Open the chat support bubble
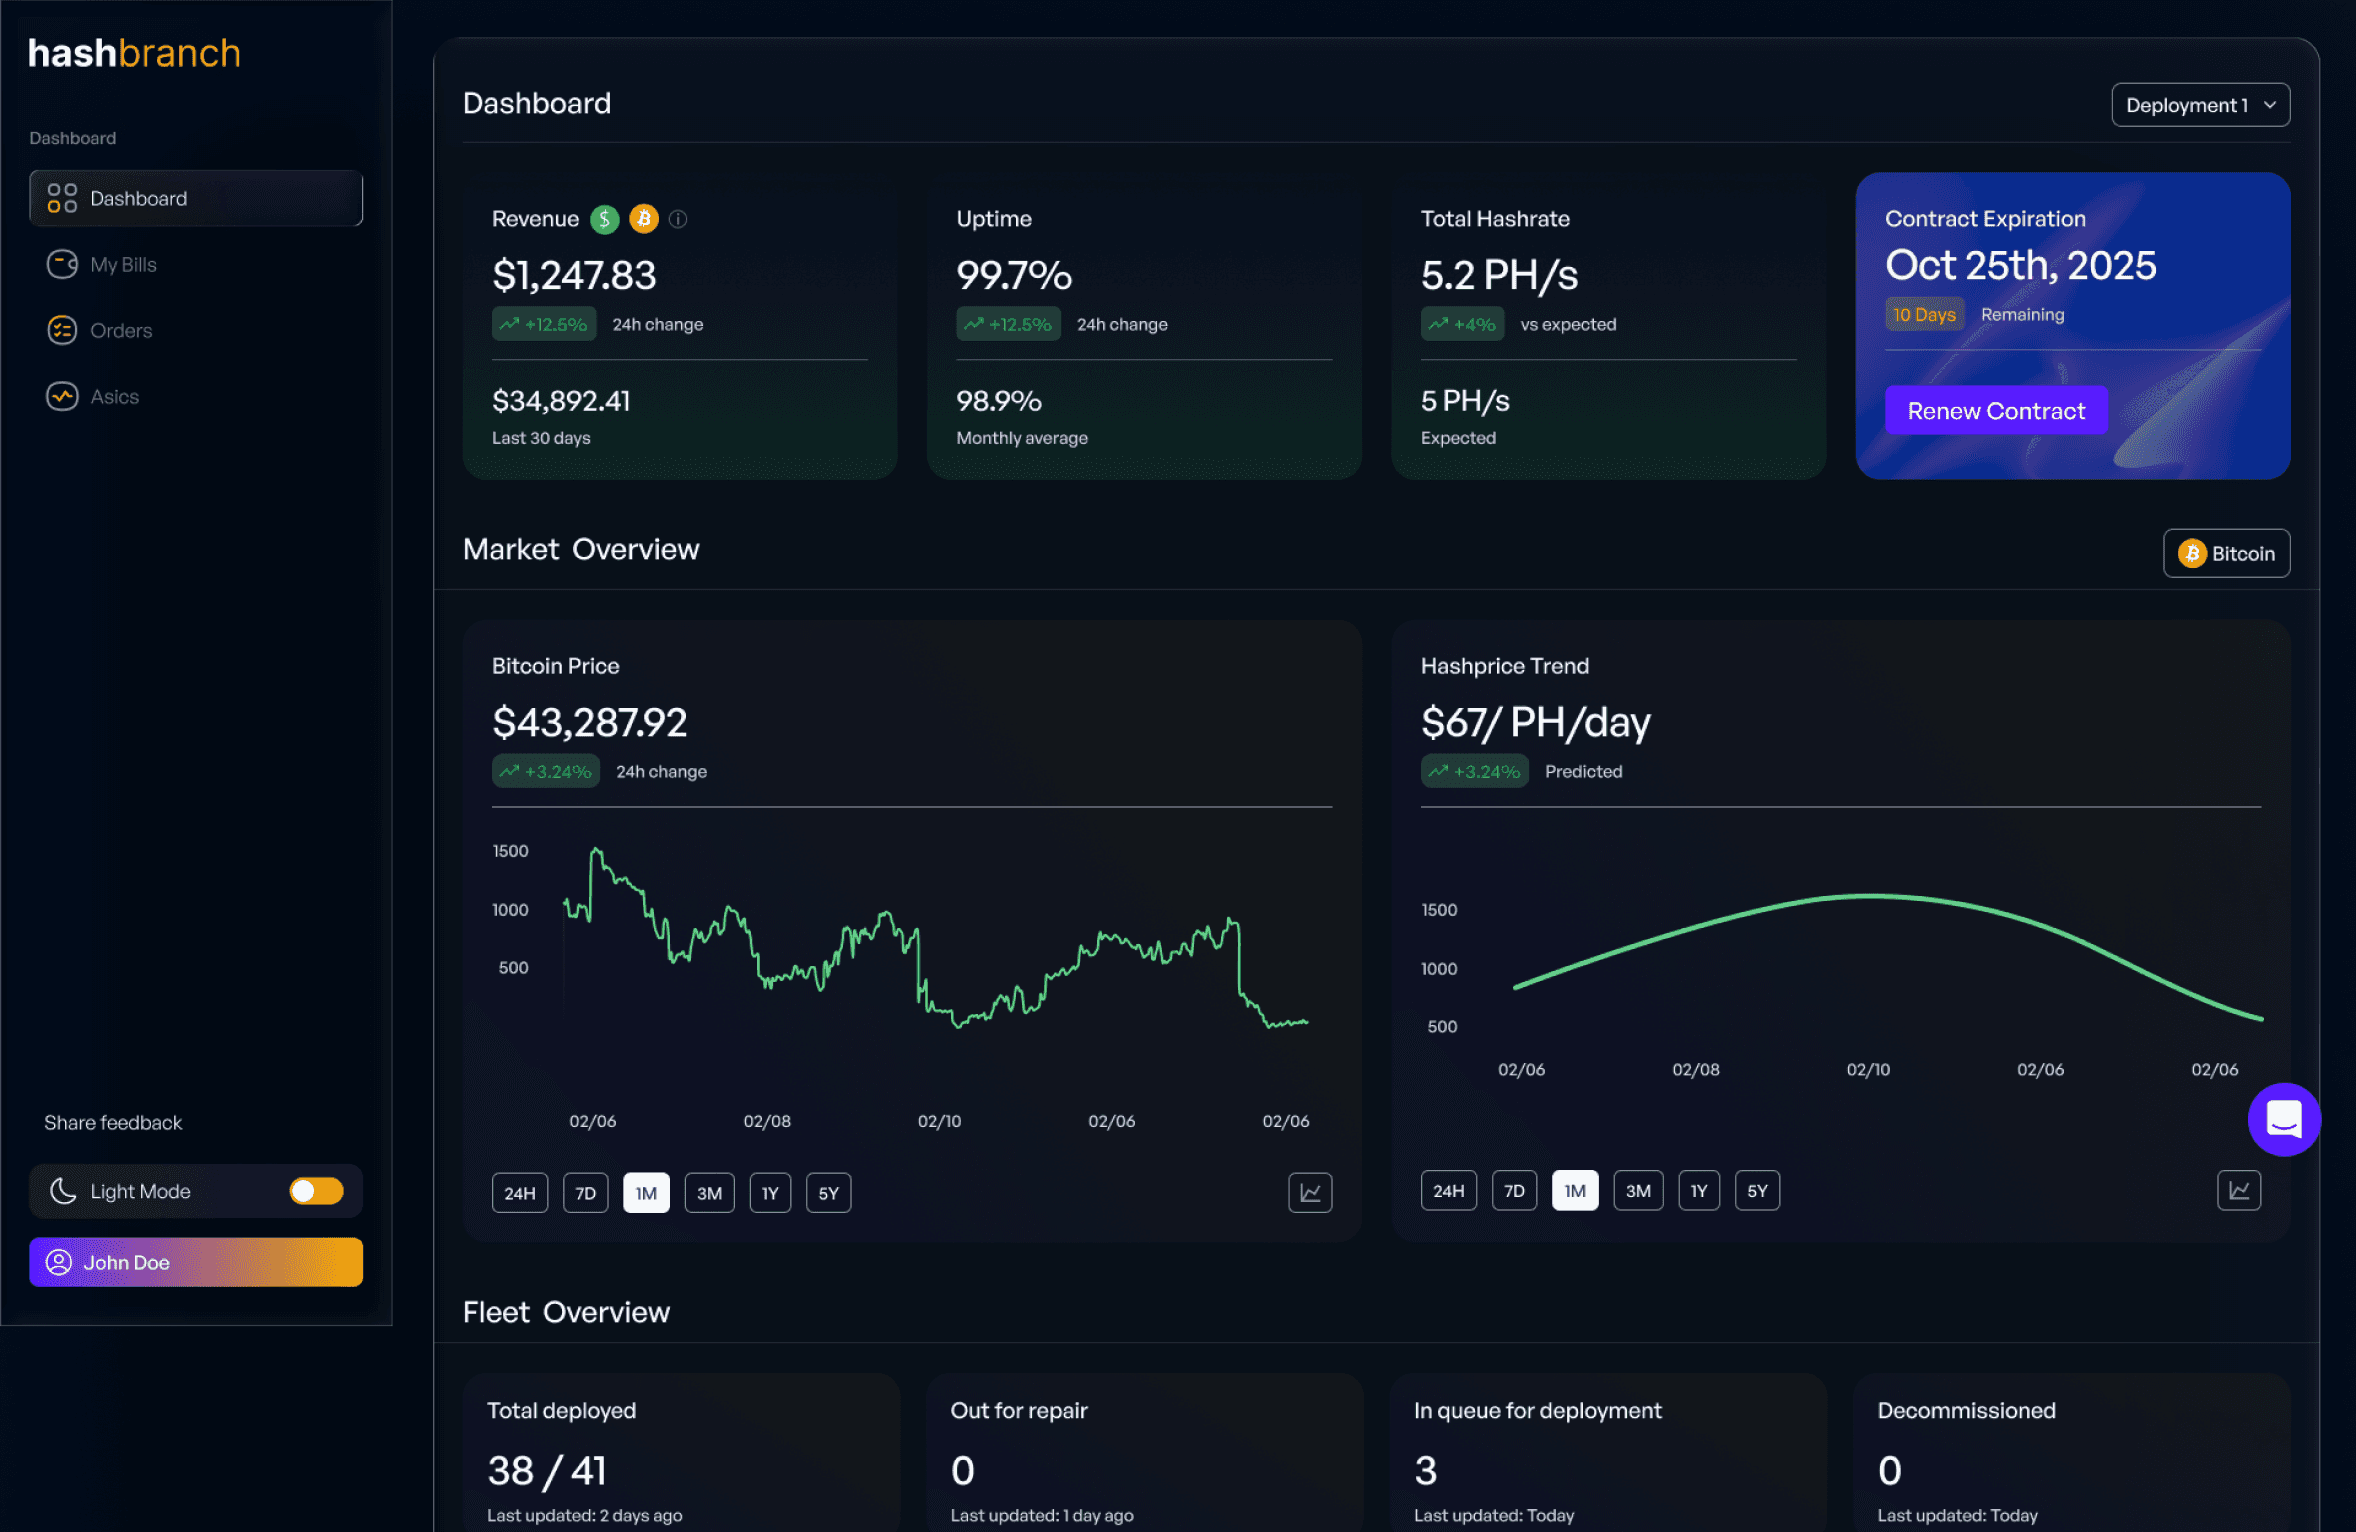Viewport: 2356px width, 1532px height. click(x=2283, y=1119)
